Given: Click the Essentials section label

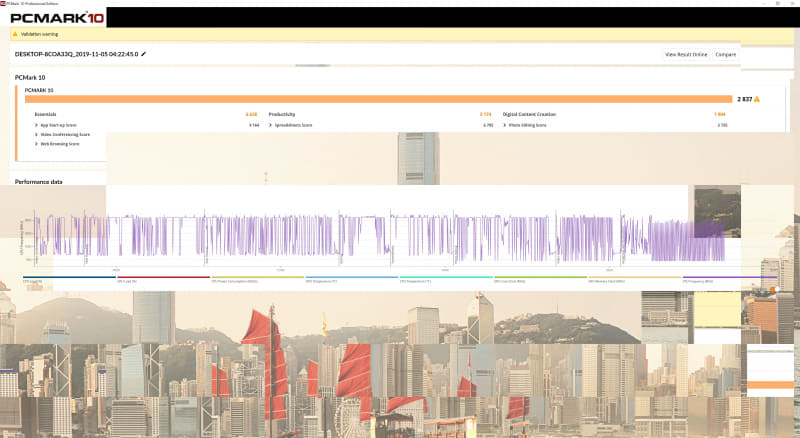Looking at the screenshot, I should 45,114.
